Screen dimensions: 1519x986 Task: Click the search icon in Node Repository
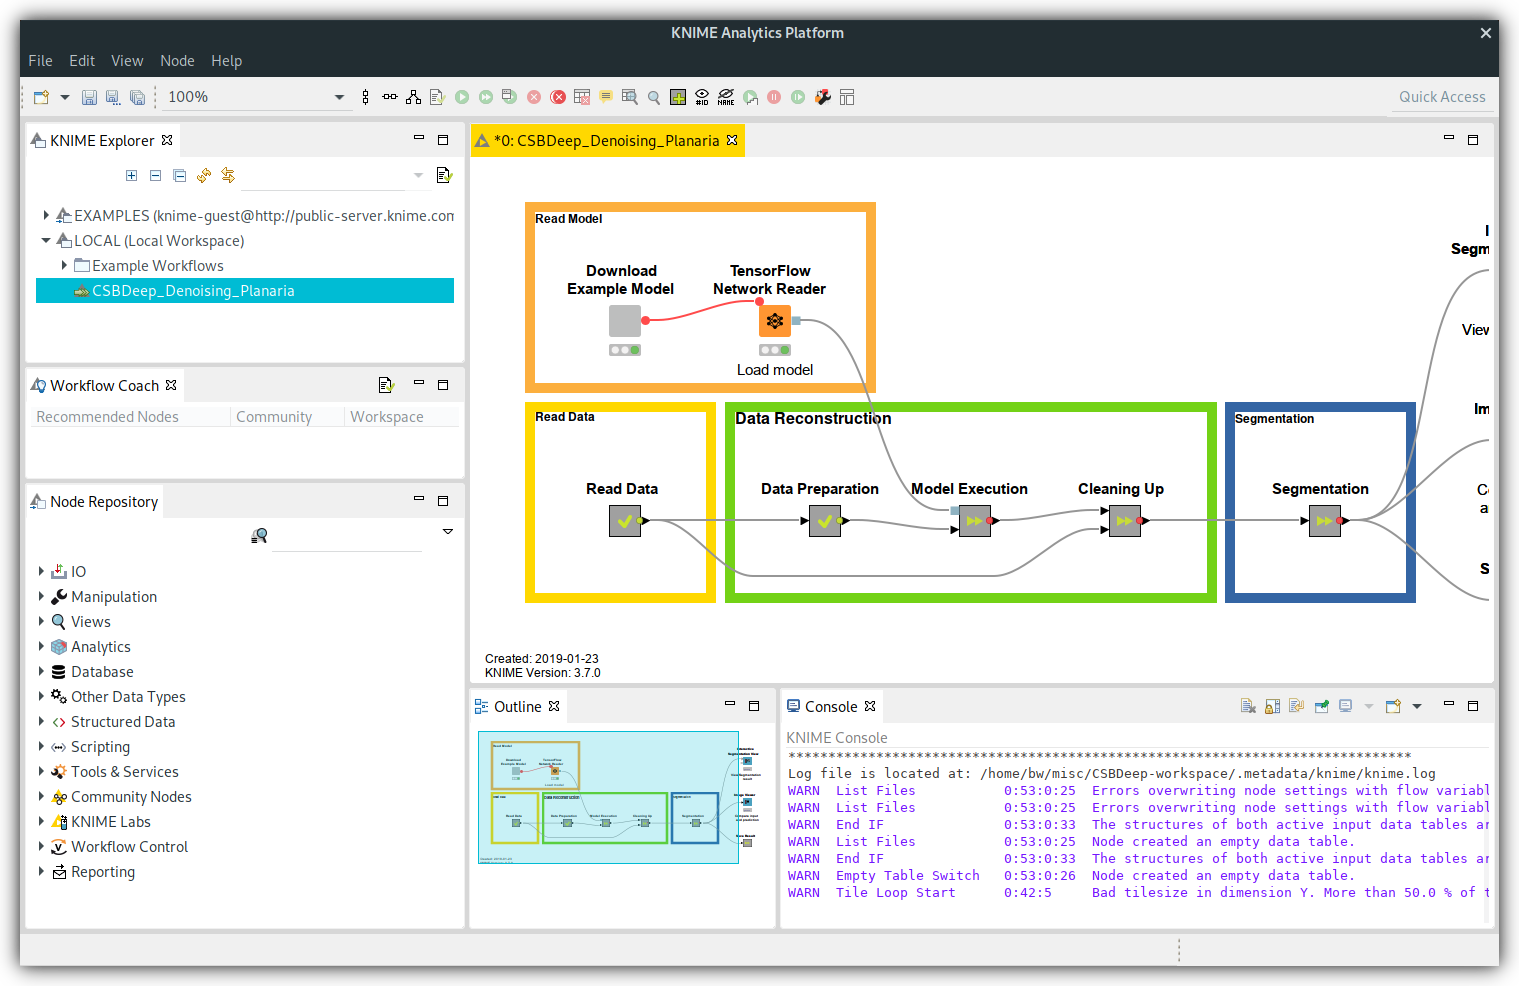click(259, 536)
